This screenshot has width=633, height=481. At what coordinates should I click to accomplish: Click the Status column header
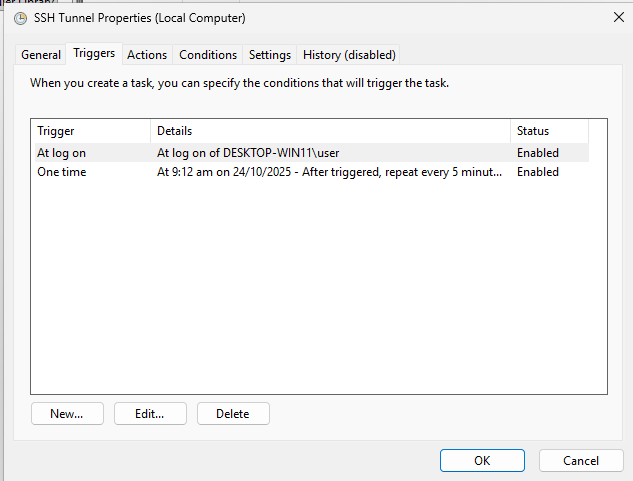coord(549,131)
